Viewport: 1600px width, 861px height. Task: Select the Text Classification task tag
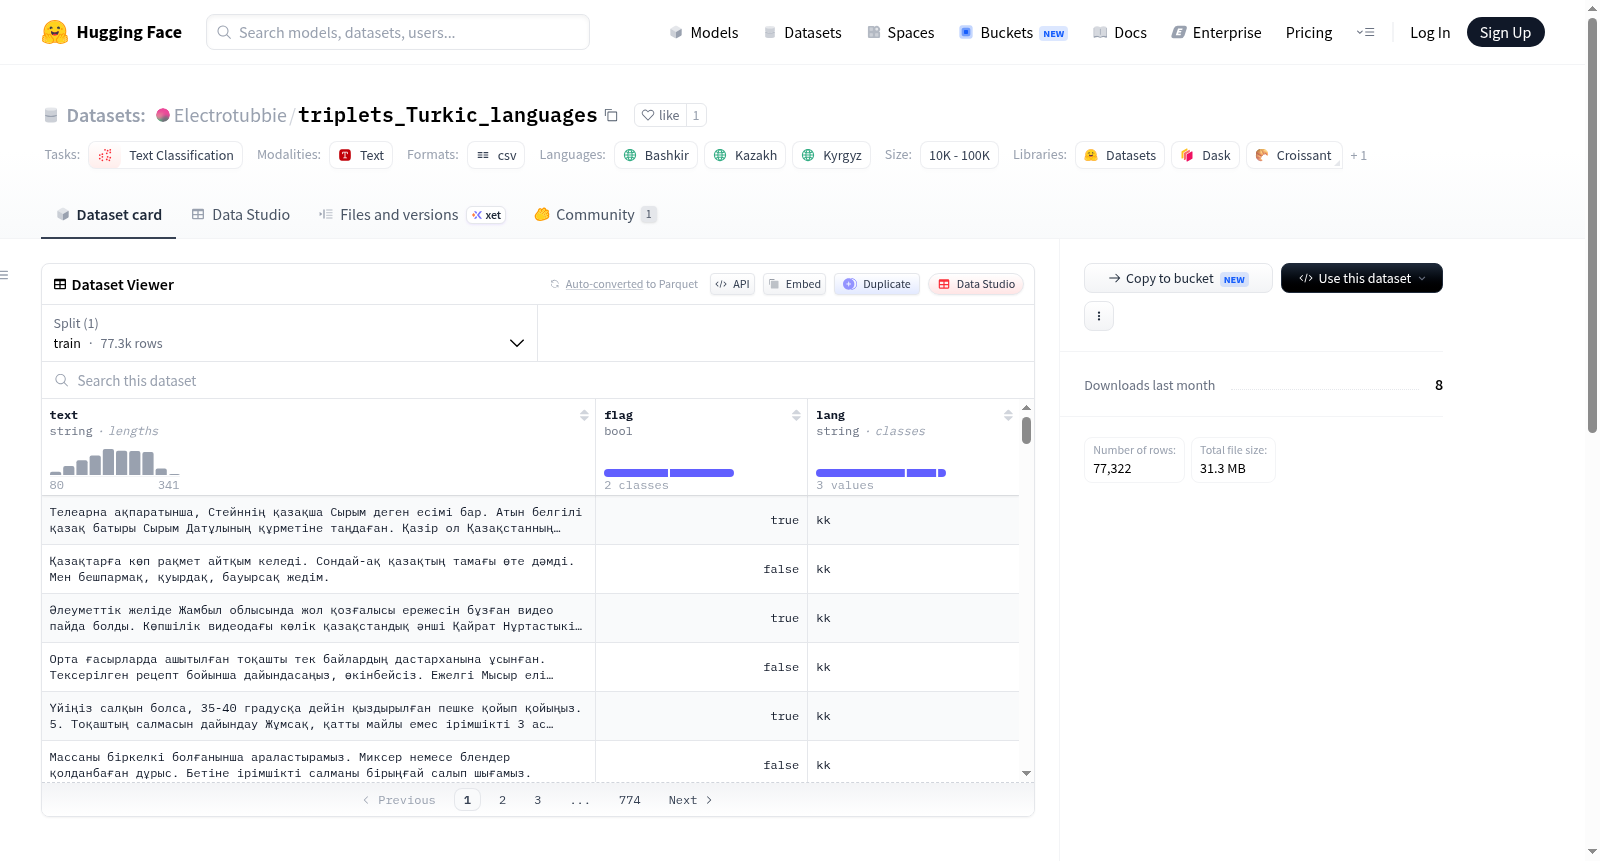(x=166, y=155)
